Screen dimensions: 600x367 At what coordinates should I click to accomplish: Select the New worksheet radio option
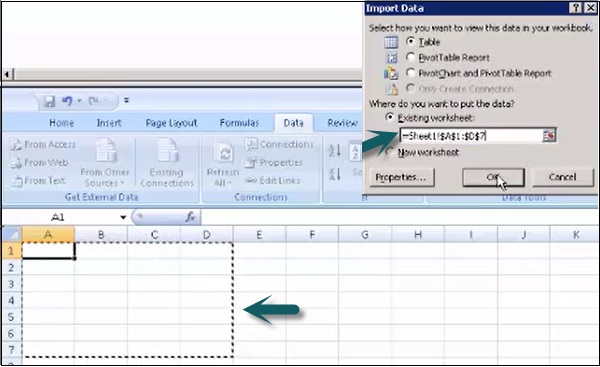390,152
